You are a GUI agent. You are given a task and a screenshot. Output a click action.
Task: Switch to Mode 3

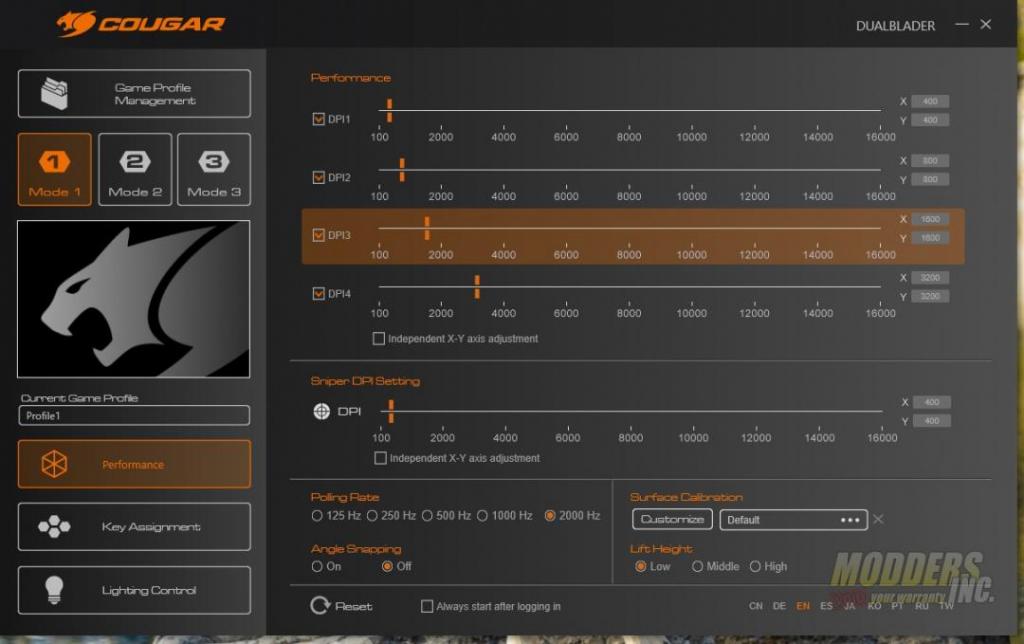[214, 169]
